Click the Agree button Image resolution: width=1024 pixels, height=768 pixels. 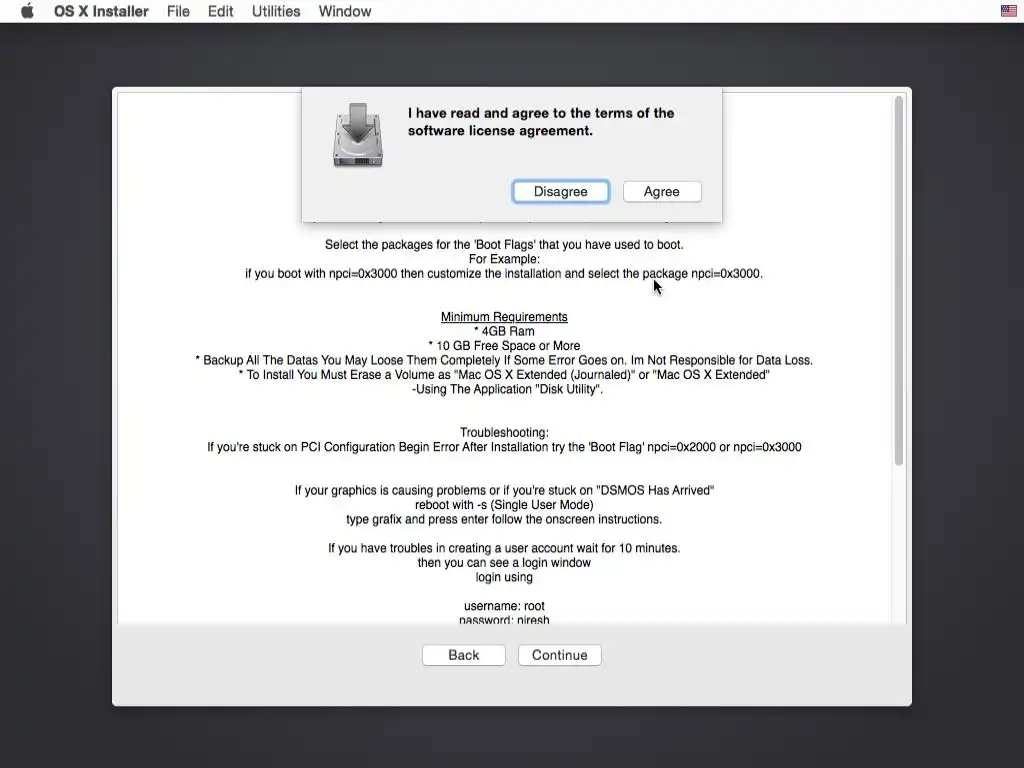[662, 191]
